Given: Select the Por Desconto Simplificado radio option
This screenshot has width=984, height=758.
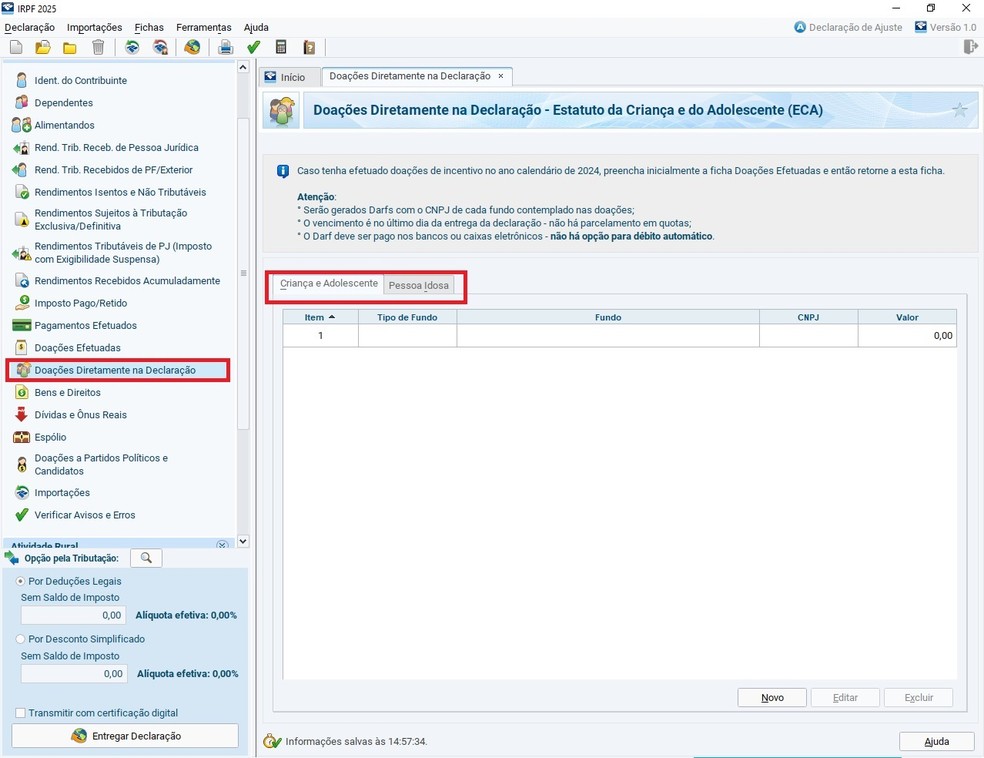Looking at the screenshot, I should pyautogui.click(x=21, y=639).
